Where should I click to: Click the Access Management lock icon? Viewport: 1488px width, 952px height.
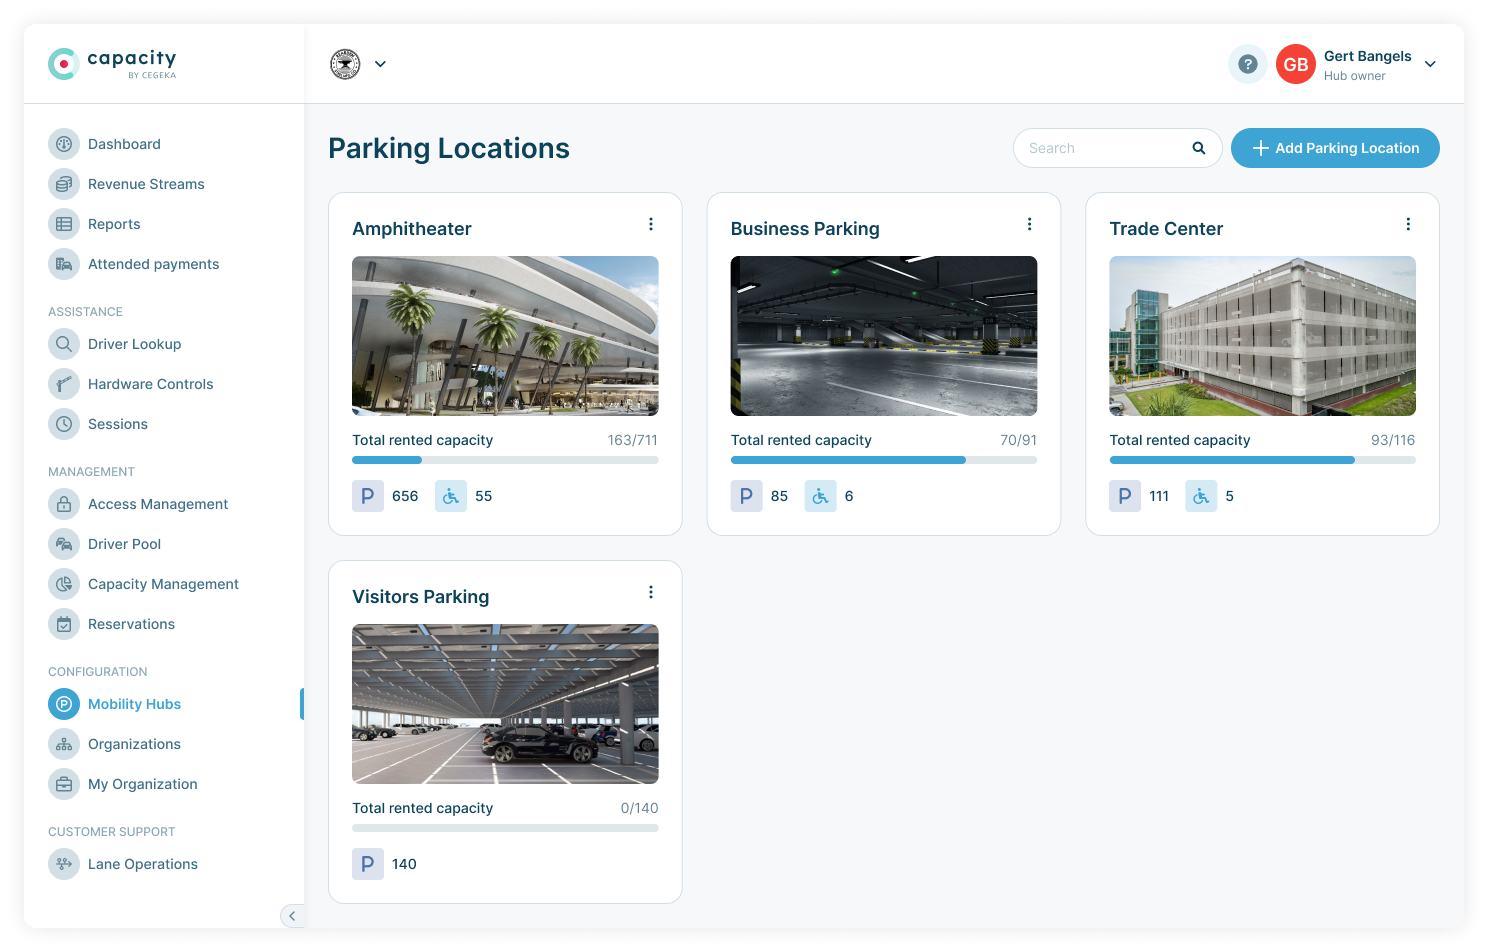point(64,504)
